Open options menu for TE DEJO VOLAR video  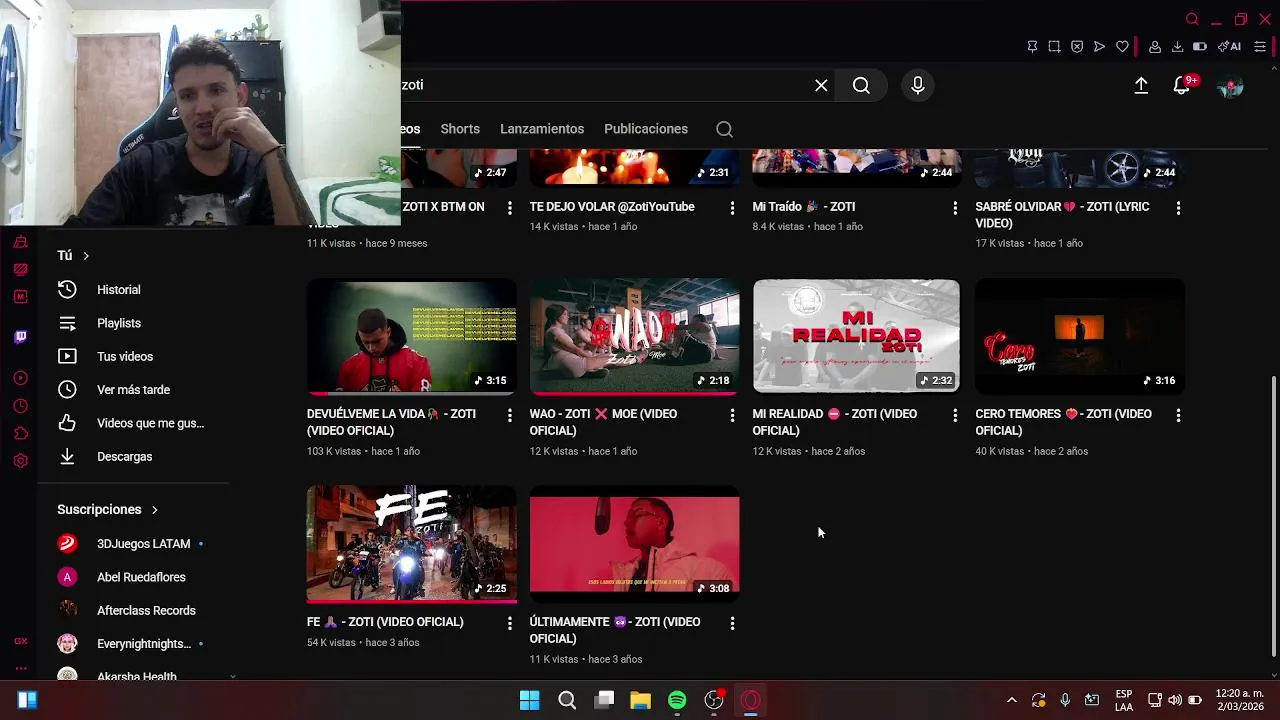tap(732, 208)
